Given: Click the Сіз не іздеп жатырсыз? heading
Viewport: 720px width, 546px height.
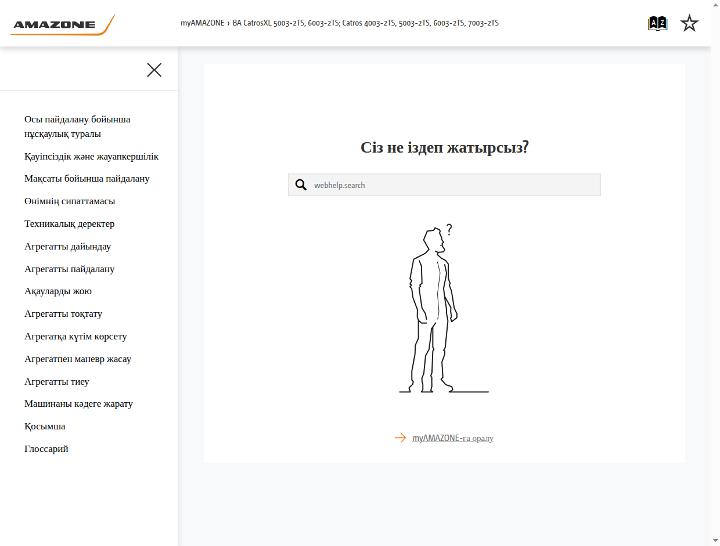Looking at the screenshot, I should coord(444,147).
